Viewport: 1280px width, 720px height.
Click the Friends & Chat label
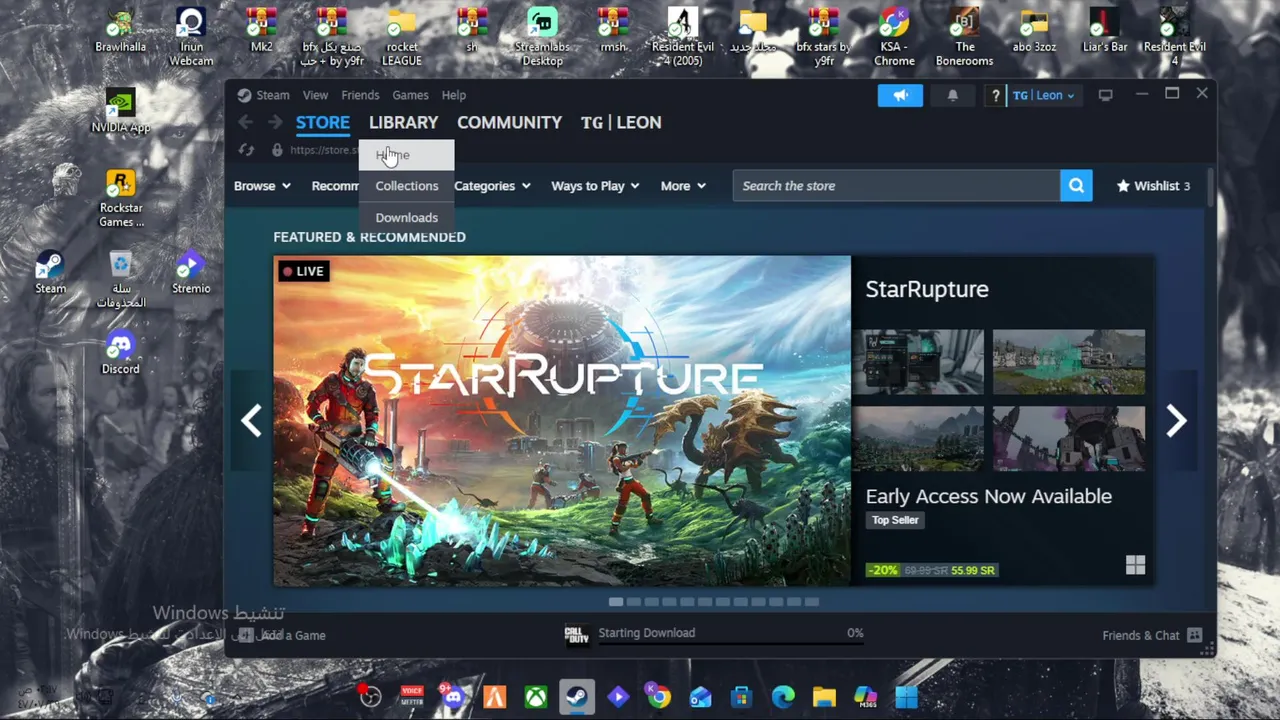pyautogui.click(x=1141, y=635)
